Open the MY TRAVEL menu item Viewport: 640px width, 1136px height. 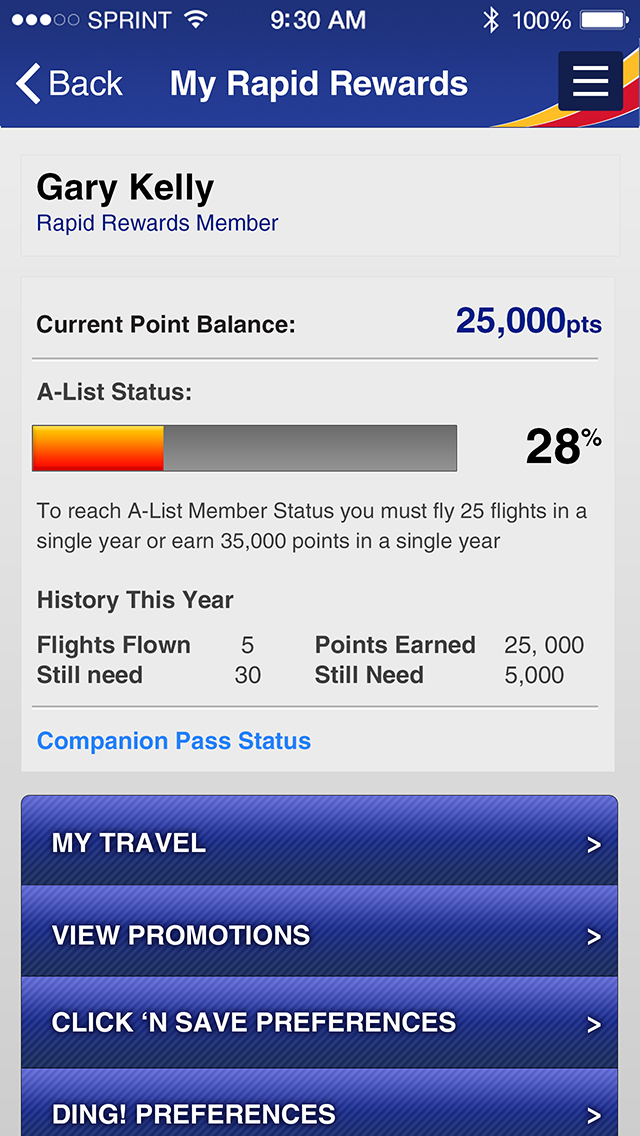tap(129, 843)
